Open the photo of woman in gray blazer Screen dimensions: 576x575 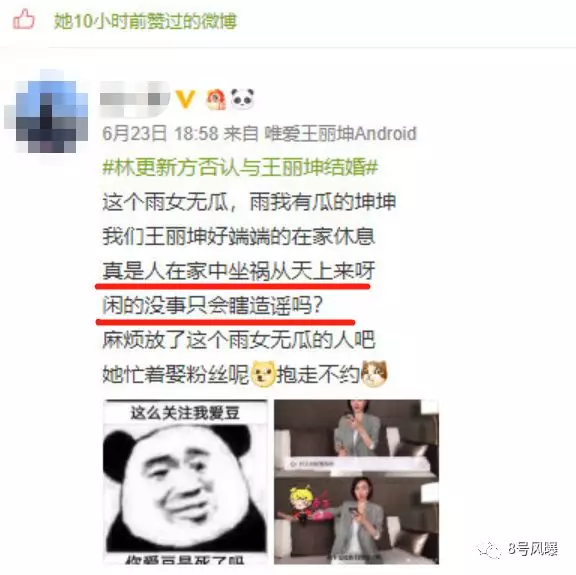tap(356, 482)
